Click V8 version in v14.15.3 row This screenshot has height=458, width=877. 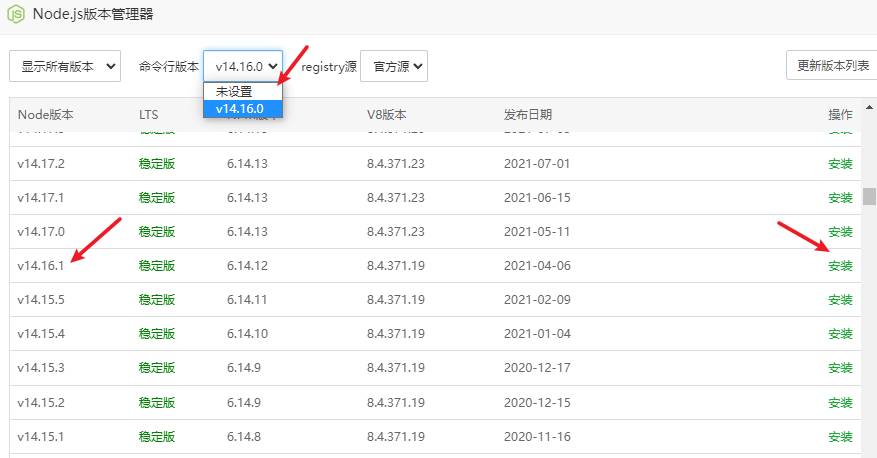click(x=395, y=369)
